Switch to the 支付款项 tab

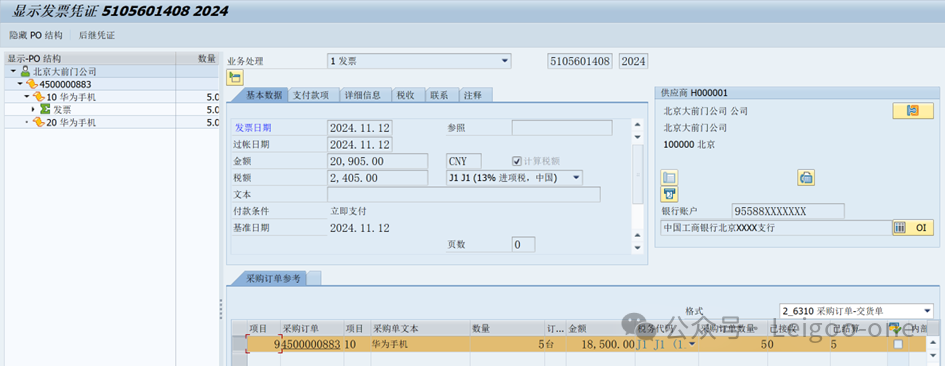311,95
